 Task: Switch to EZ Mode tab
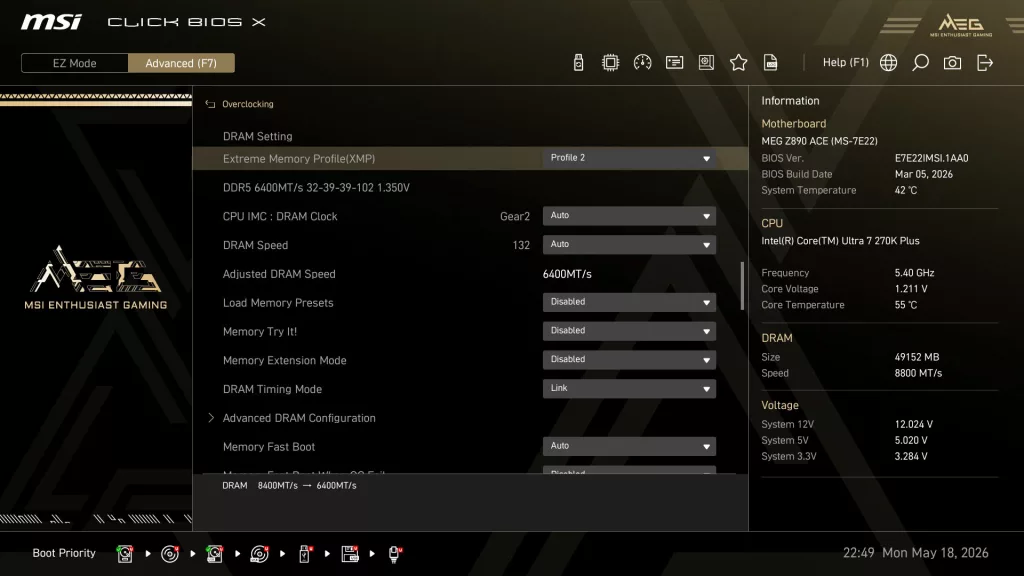tap(74, 63)
